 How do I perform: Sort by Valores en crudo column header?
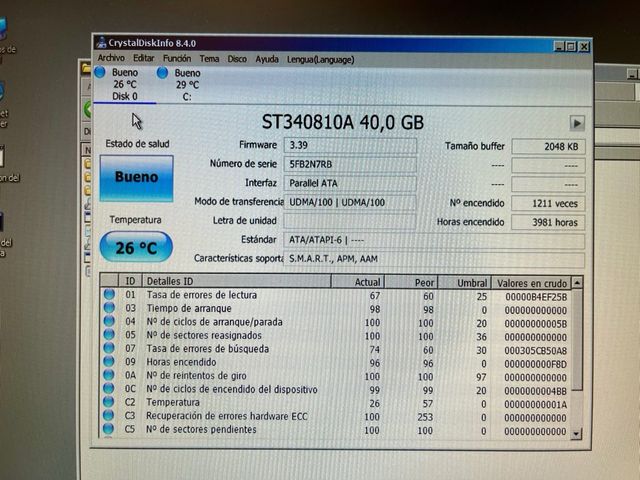point(531,283)
